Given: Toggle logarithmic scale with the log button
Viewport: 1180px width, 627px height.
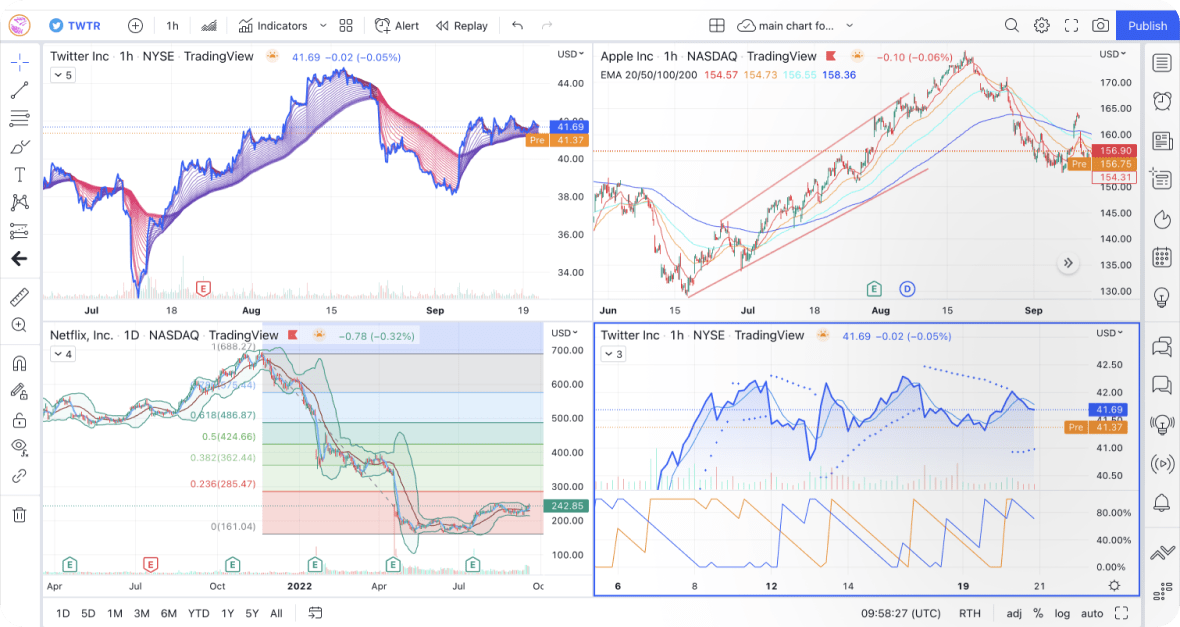Looking at the screenshot, I should click(x=1061, y=613).
